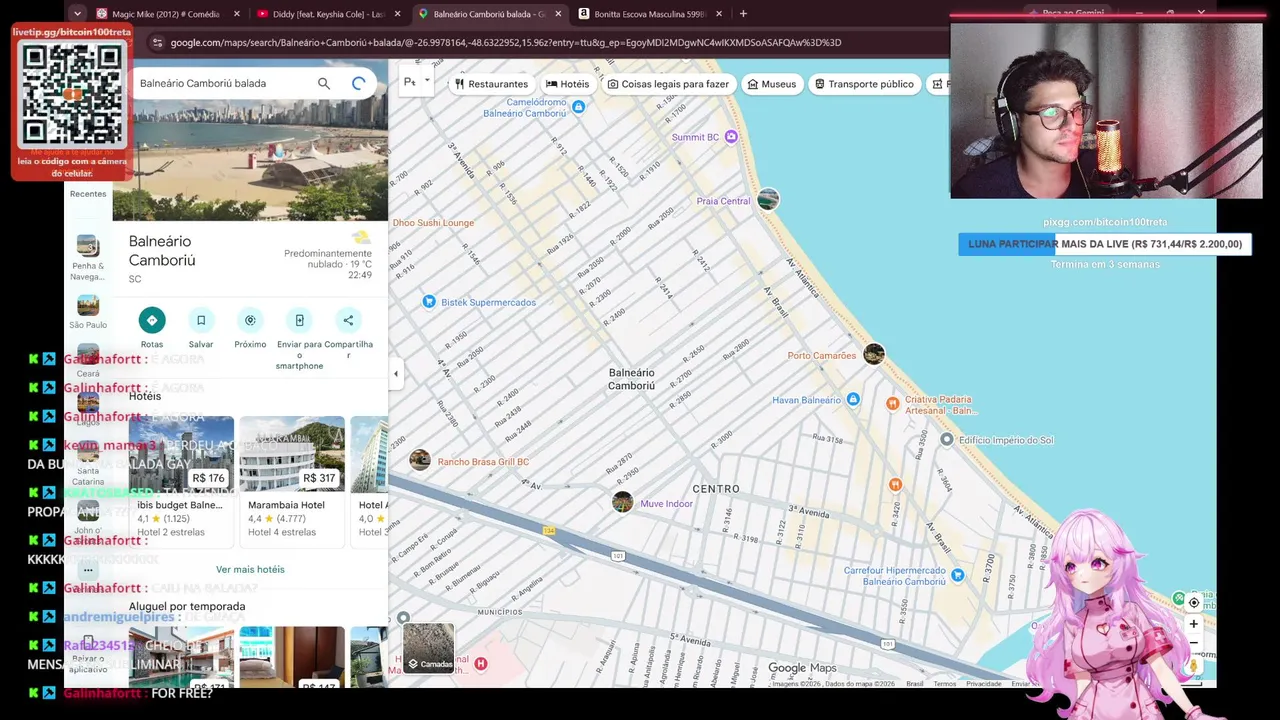This screenshot has width=1280, height=720.
Task: Click the Aluguel por temporada heading
Action: (187, 606)
